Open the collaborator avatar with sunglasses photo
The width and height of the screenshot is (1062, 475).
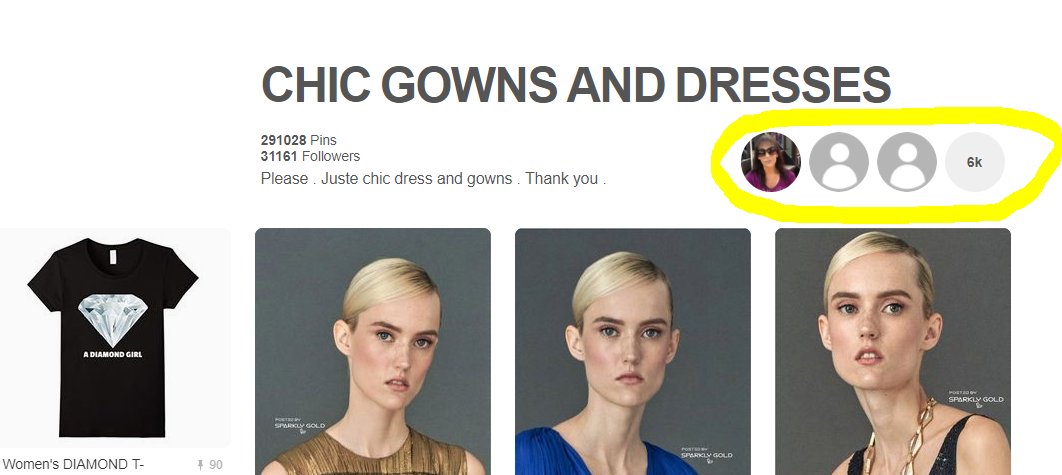click(771, 162)
